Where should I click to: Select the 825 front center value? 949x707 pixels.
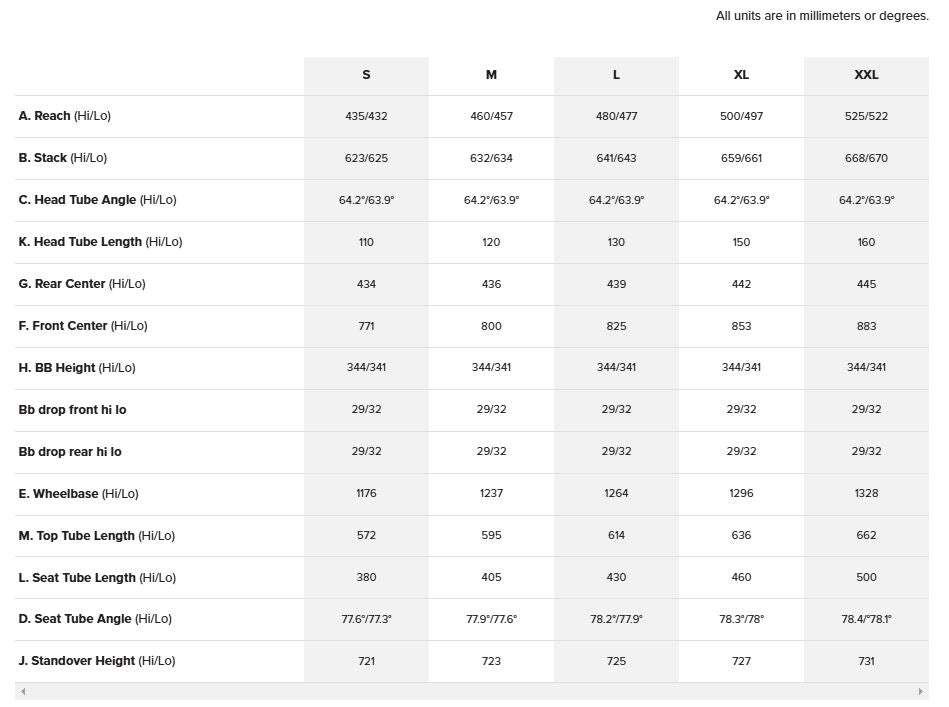point(616,326)
